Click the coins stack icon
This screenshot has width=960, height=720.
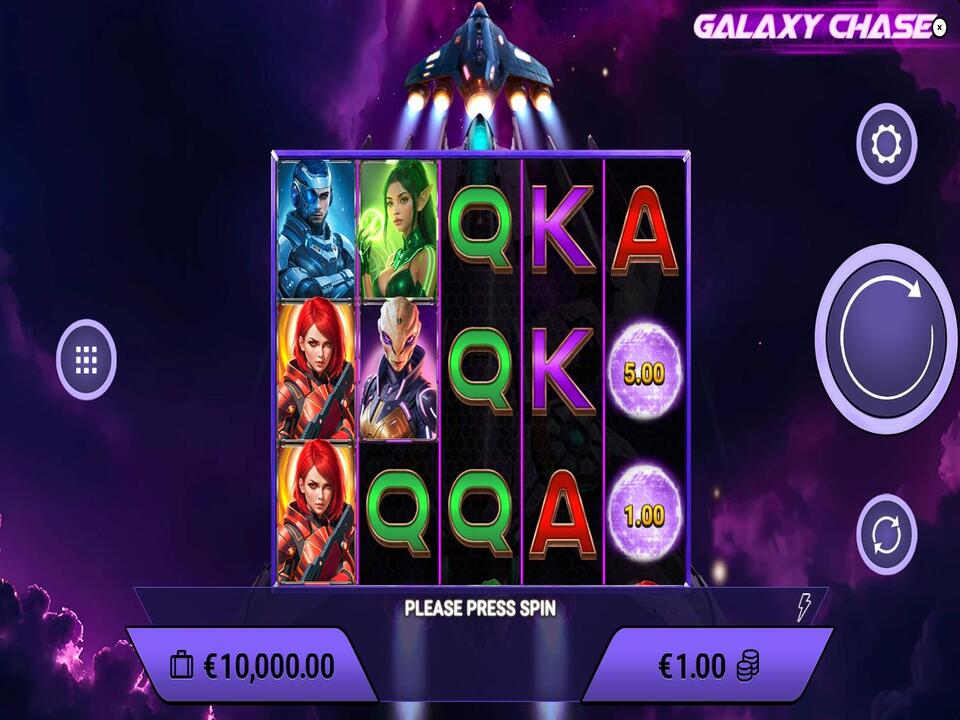748,665
